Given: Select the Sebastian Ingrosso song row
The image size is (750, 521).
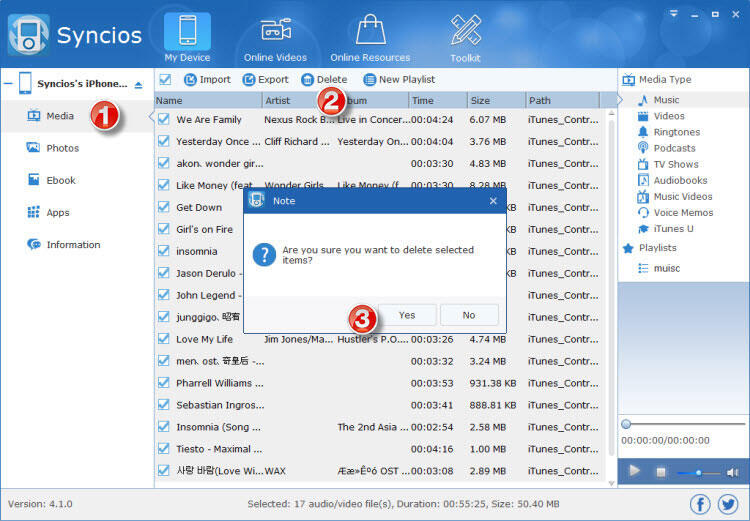Looking at the screenshot, I should click(x=378, y=405).
